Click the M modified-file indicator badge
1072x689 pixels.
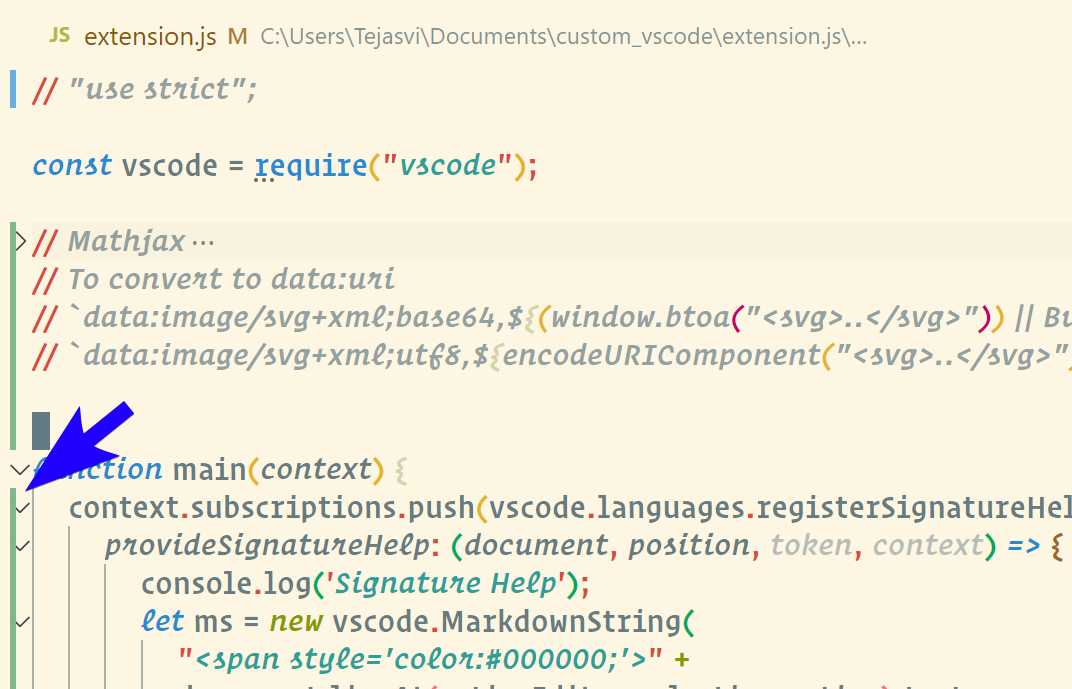click(x=236, y=35)
